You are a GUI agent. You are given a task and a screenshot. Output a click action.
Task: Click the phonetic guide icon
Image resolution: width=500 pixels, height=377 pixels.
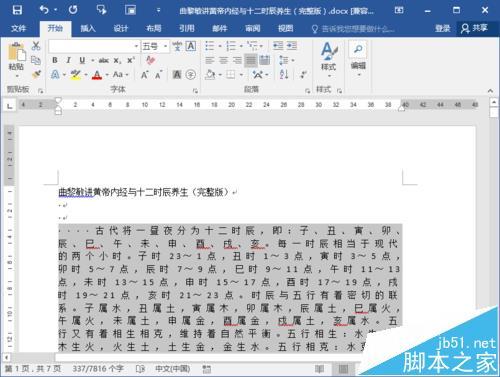click(177, 46)
